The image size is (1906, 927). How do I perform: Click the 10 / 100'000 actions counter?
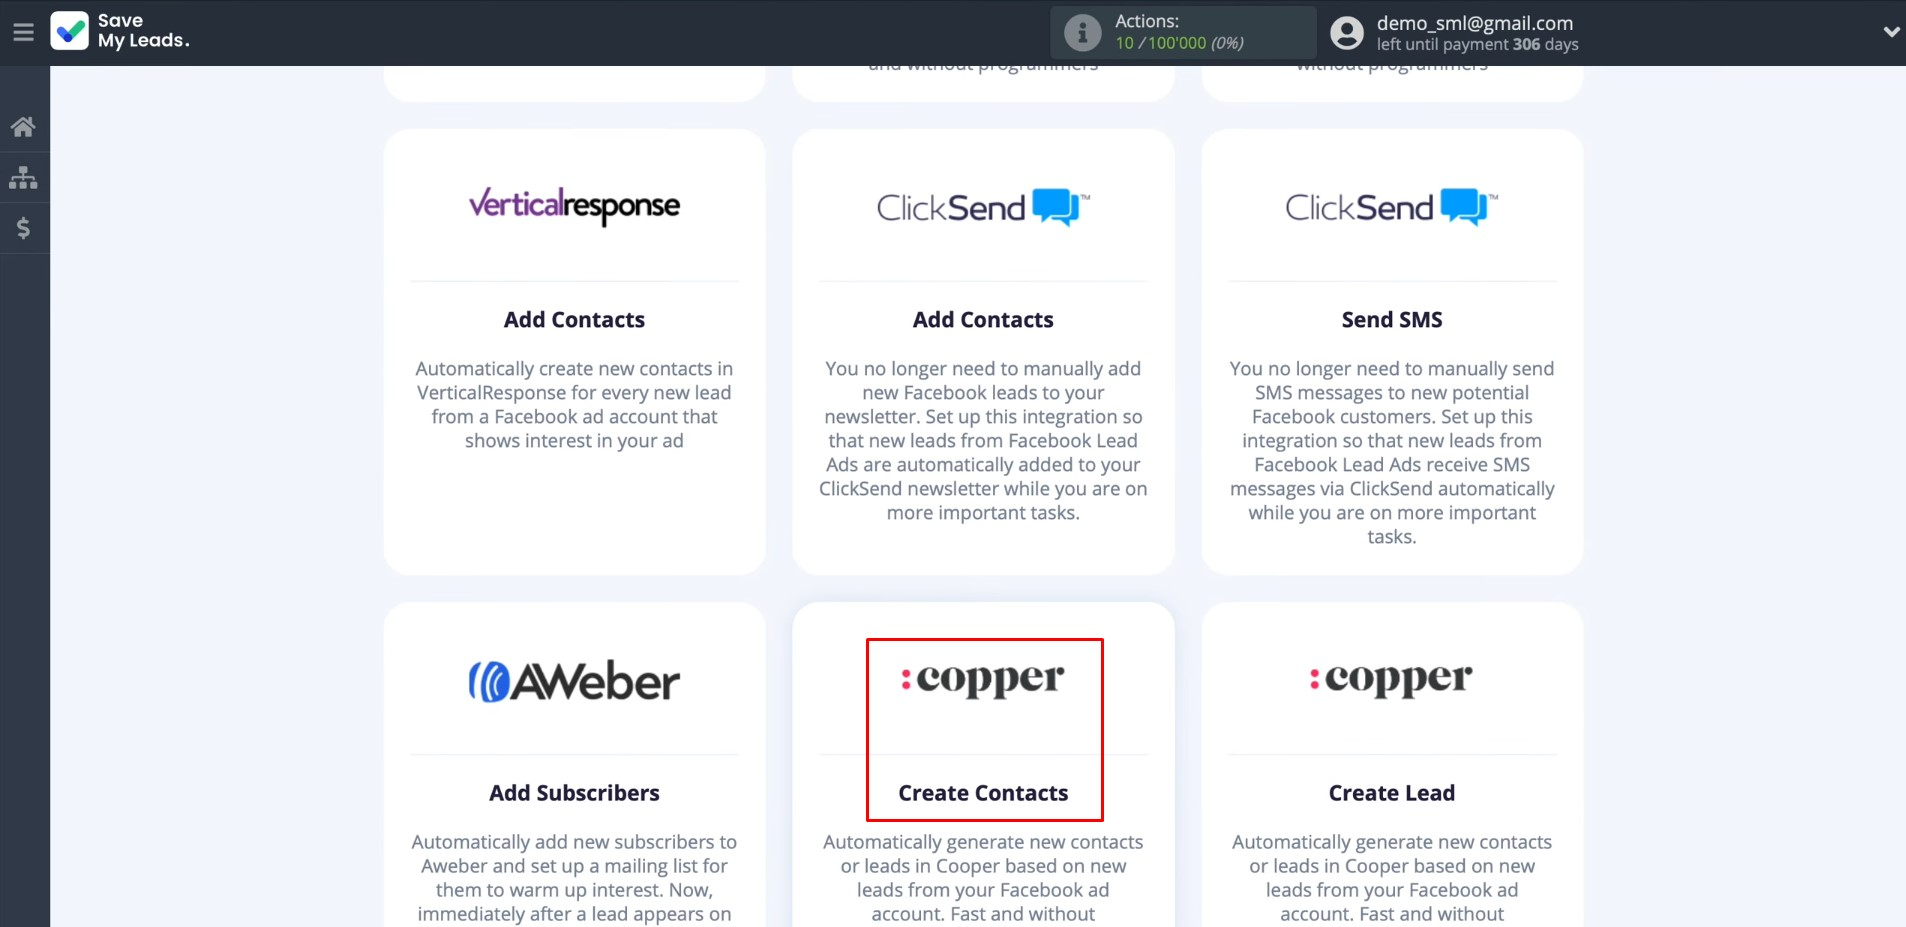1179,43
